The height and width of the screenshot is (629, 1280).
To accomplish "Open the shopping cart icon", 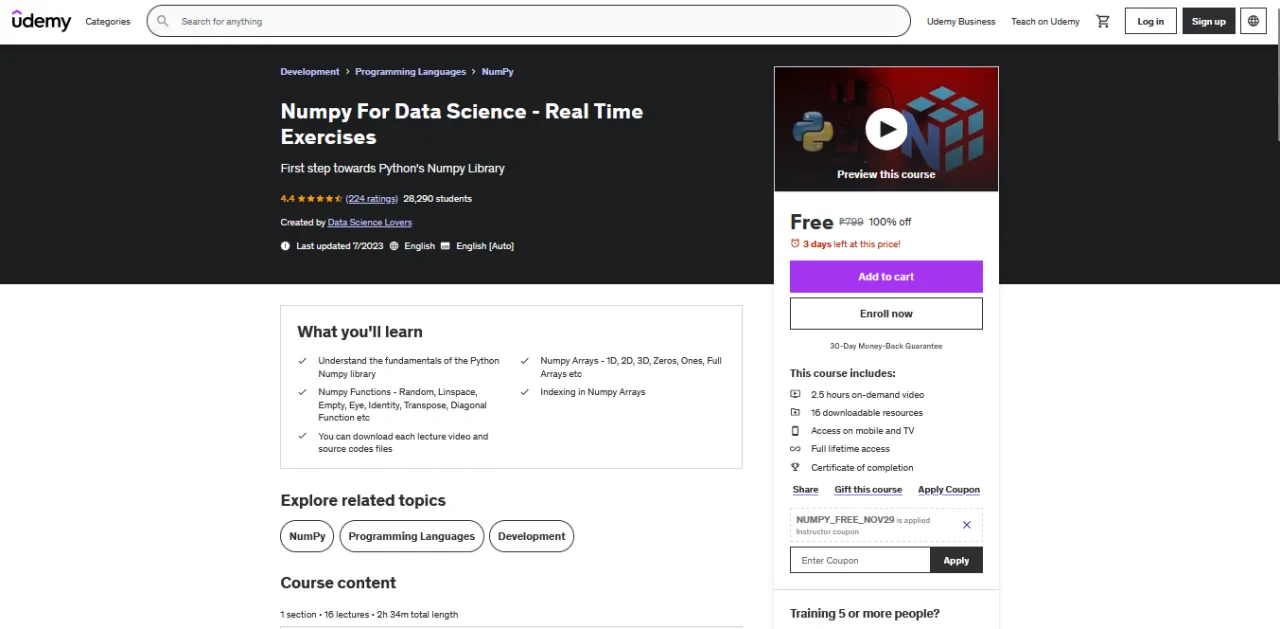I will pyautogui.click(x=1103, y=21).
